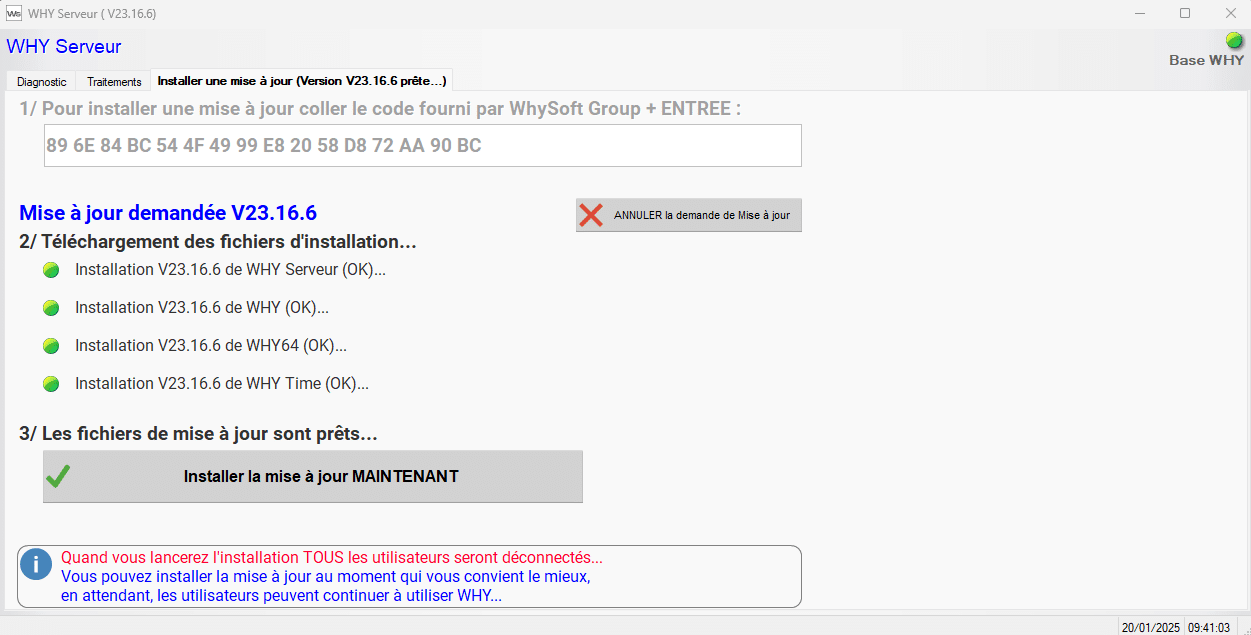Click 'Mise à jour demandée V23.16.6' text
This screenshot has width=1251, height=635.
point(168,212)
